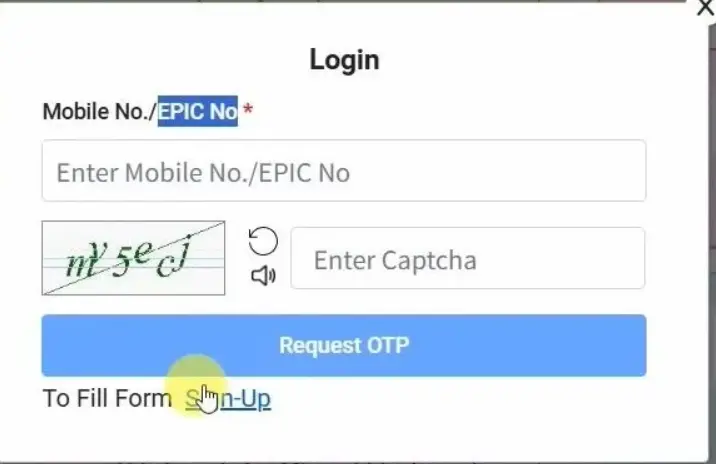Click the Request OTP button
The height and width of the screenshot is (464, 716).
[344, 345]
